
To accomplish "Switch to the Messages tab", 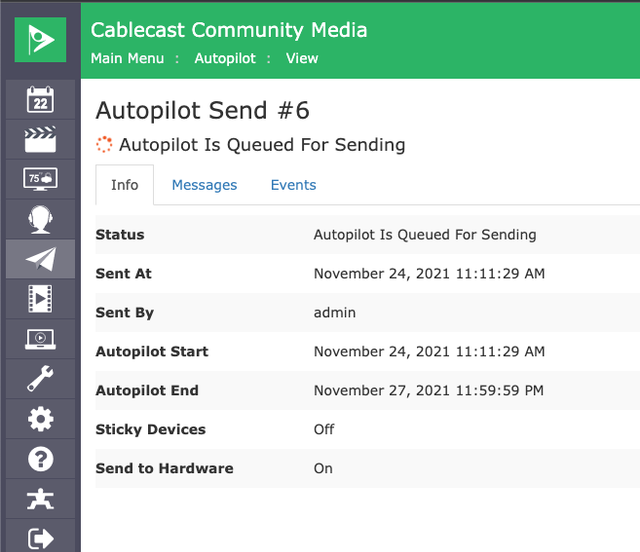I will [204, 185].
